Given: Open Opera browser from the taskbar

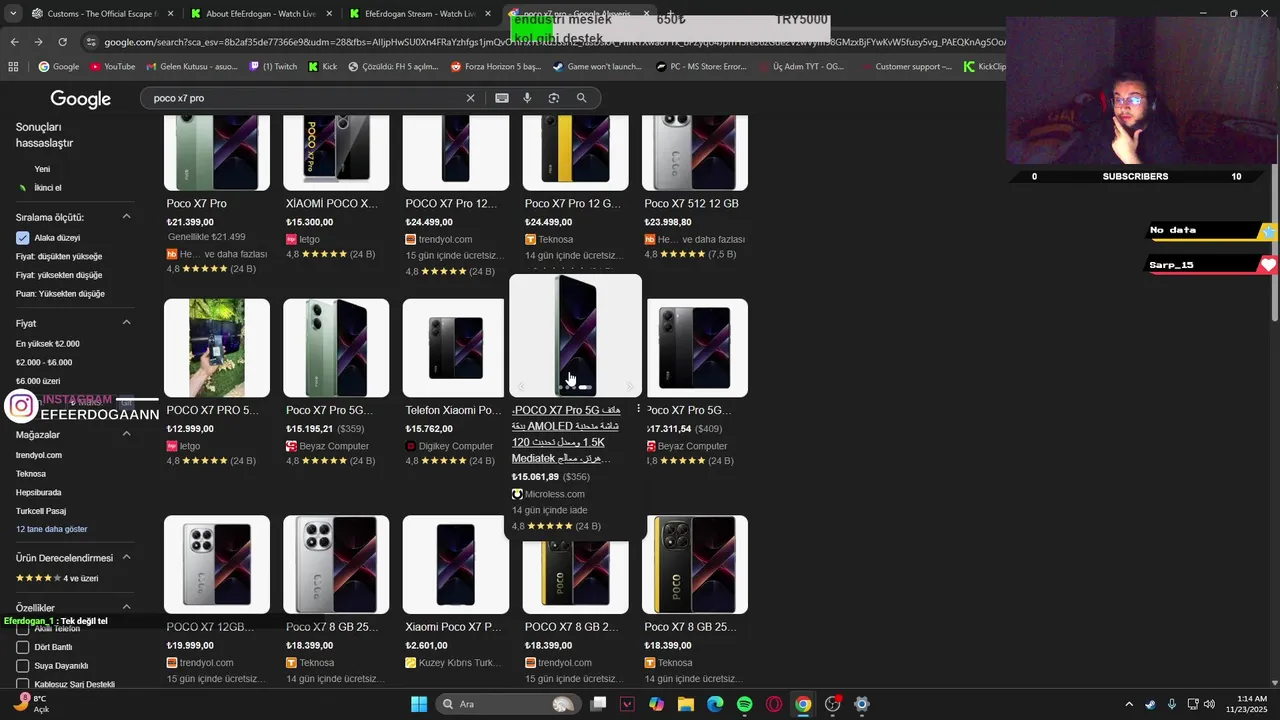Looking at the screenshot, I should coord(774,704).
